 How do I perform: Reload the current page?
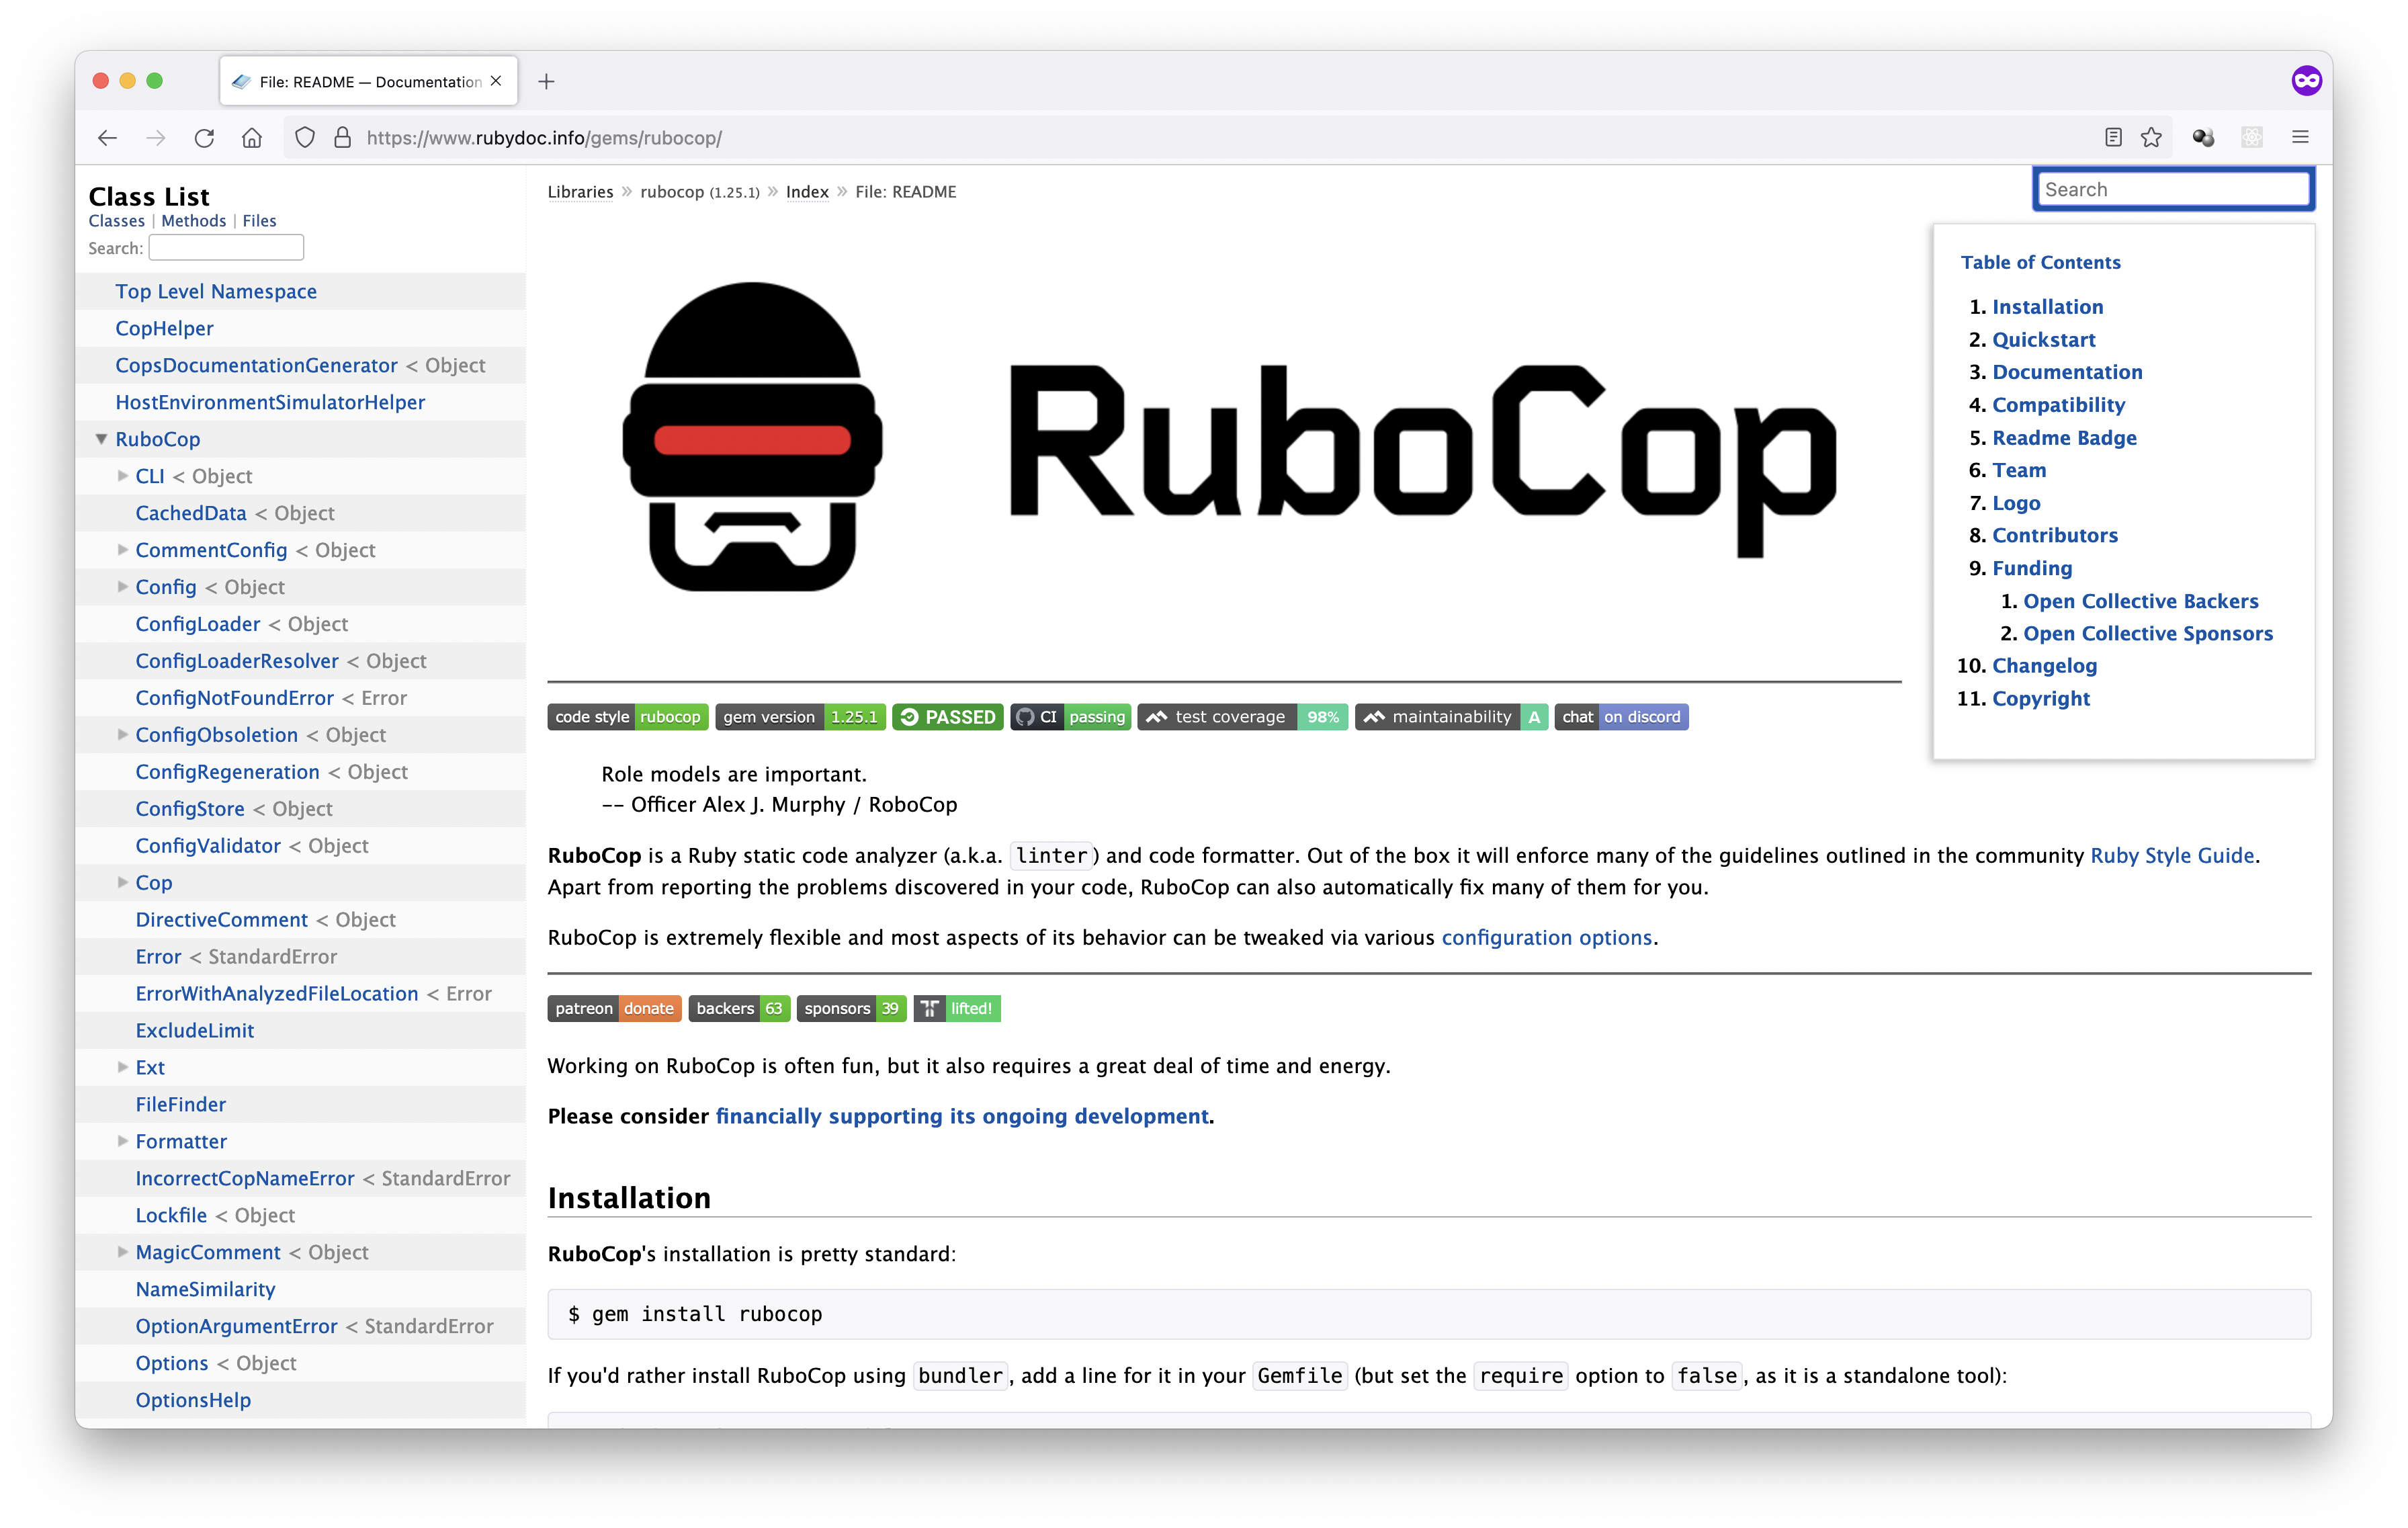(204, 138)
